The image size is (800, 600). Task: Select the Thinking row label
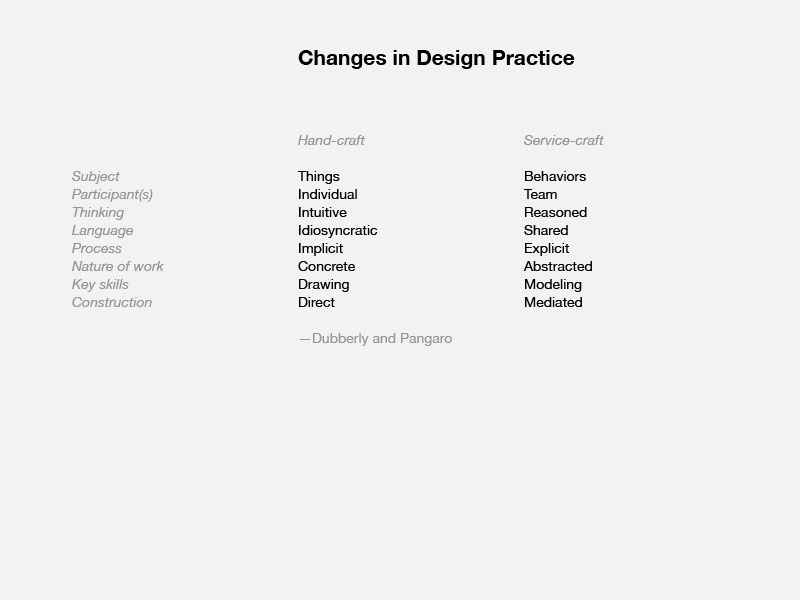(98, 213)
